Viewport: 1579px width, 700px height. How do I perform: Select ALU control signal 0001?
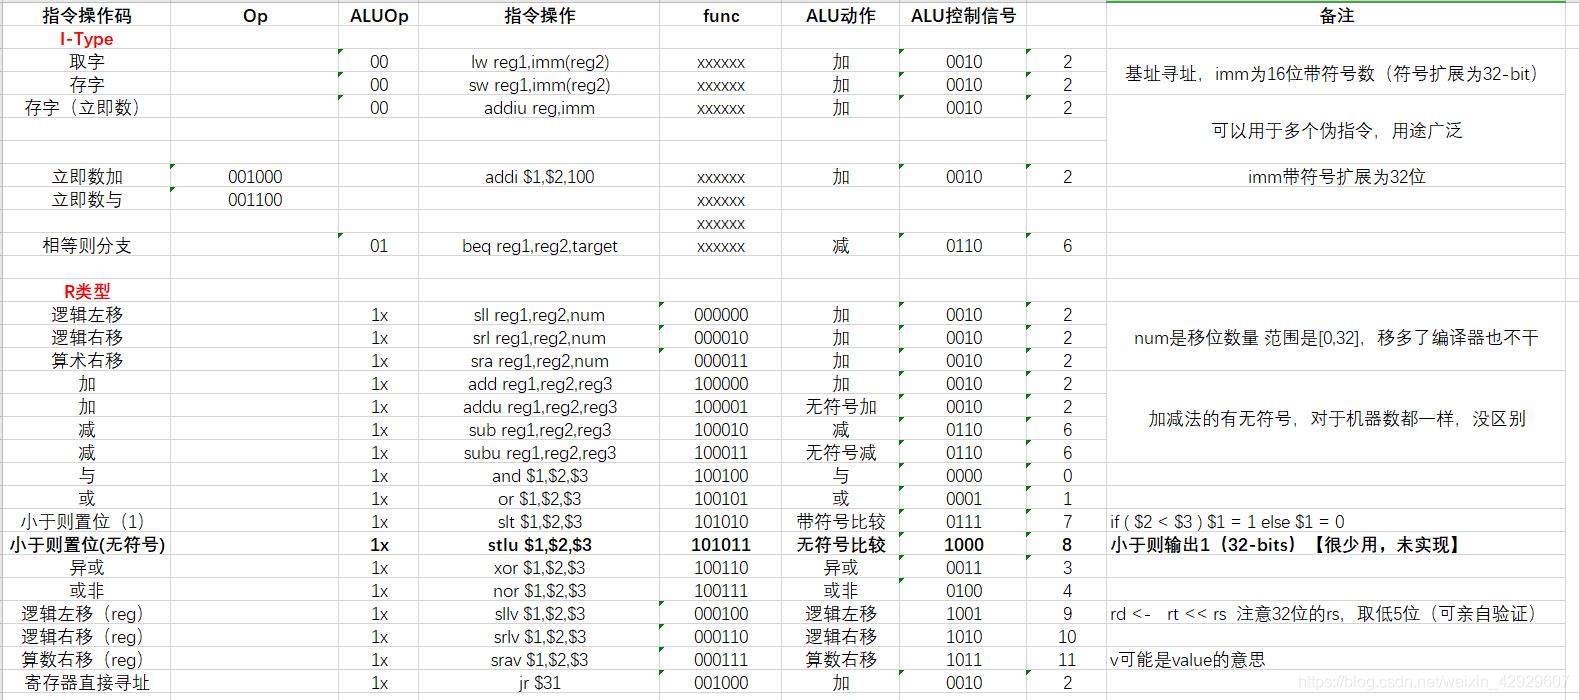(963, 499)
